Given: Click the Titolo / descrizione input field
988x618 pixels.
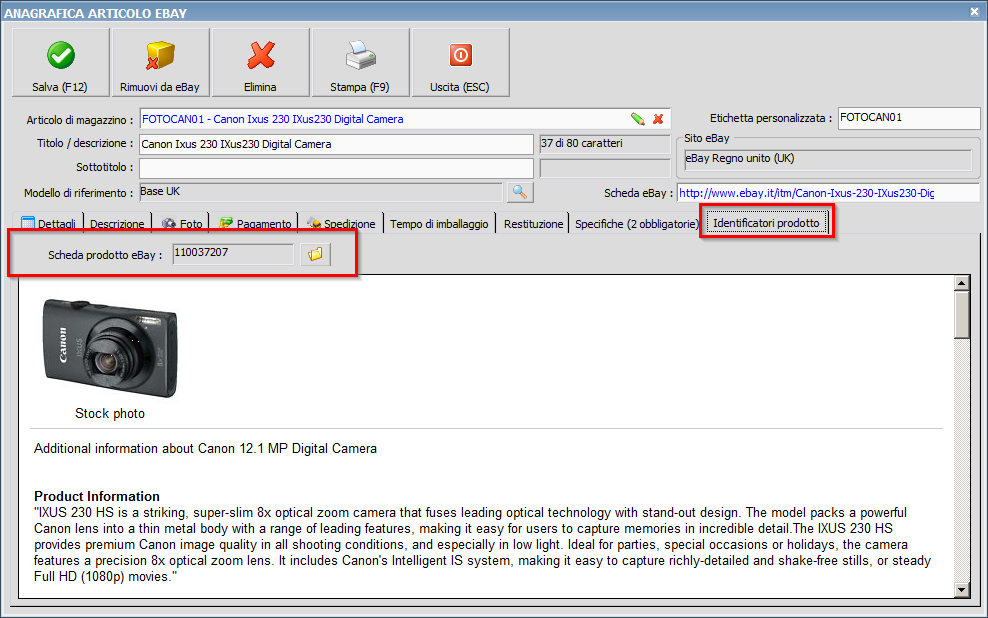Looking at the screenshot, I should (336, 144).
